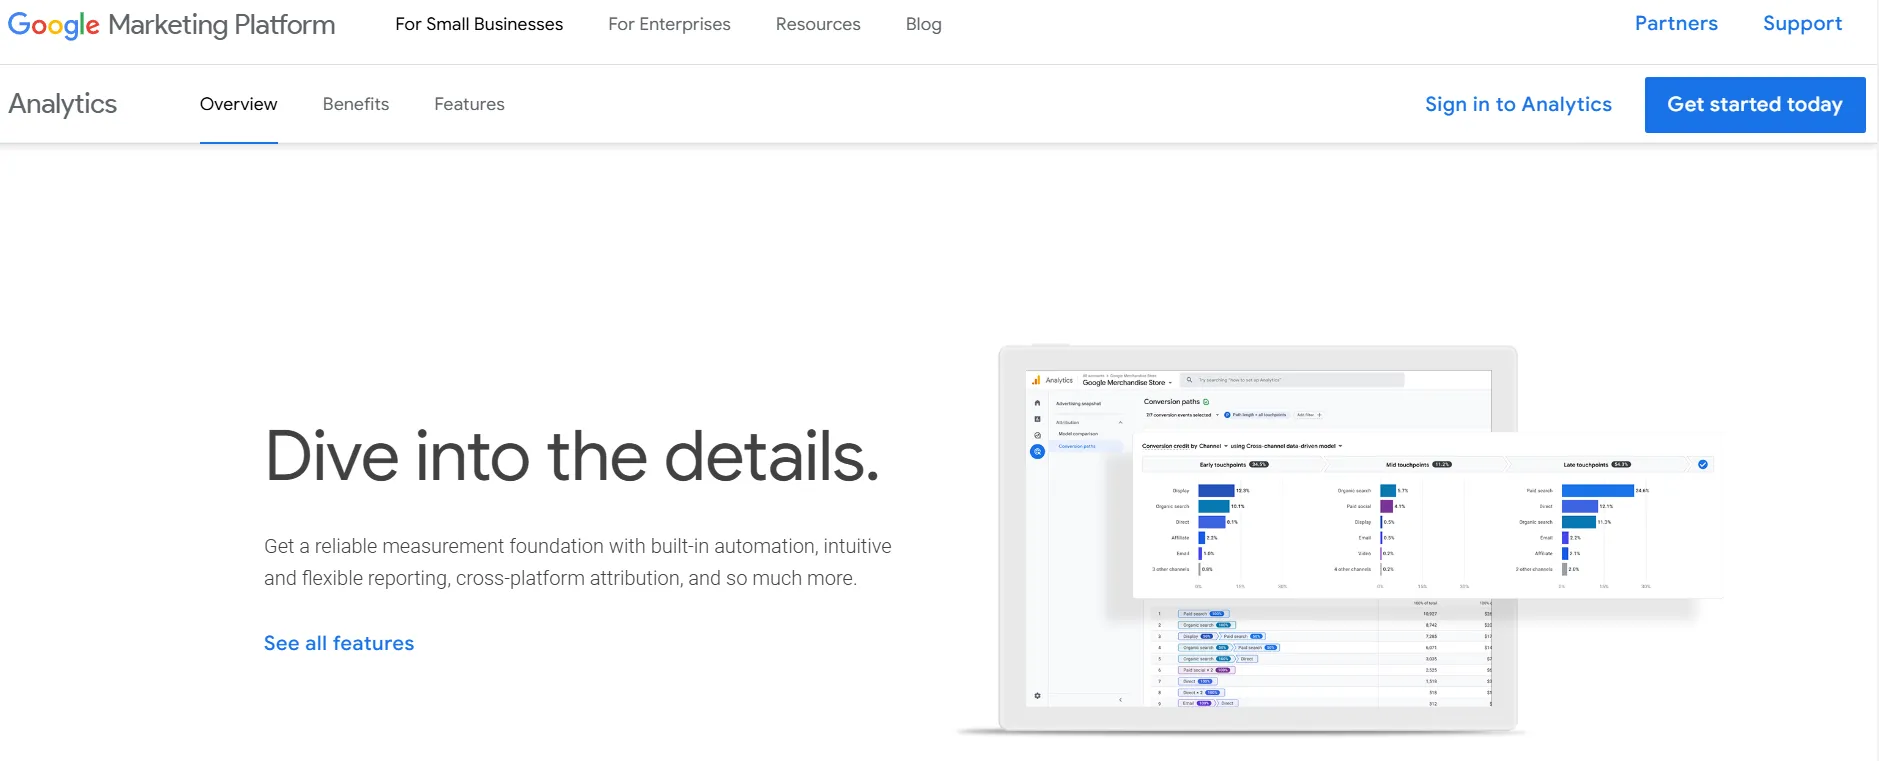Open the Home icon in Analytics sidebar

1037,403
